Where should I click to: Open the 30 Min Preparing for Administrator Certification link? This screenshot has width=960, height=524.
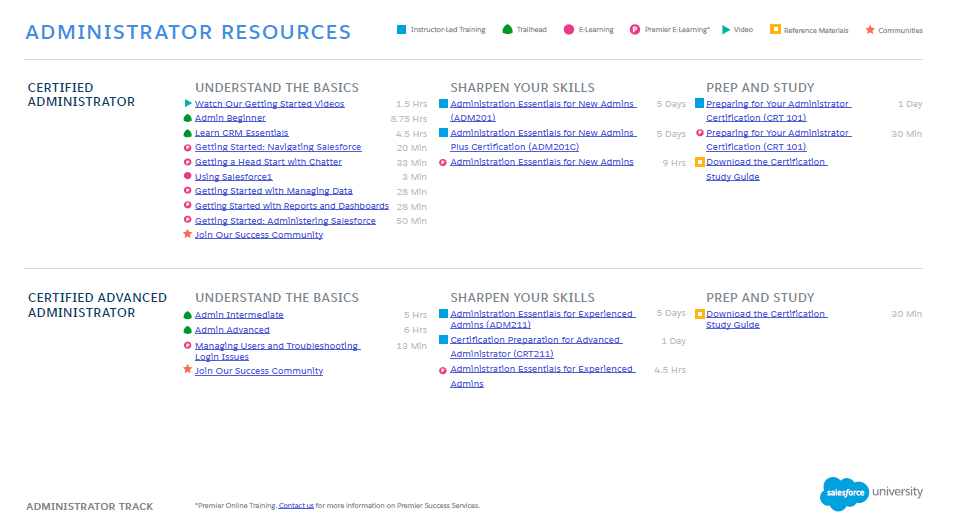click(x=778, y=140)
